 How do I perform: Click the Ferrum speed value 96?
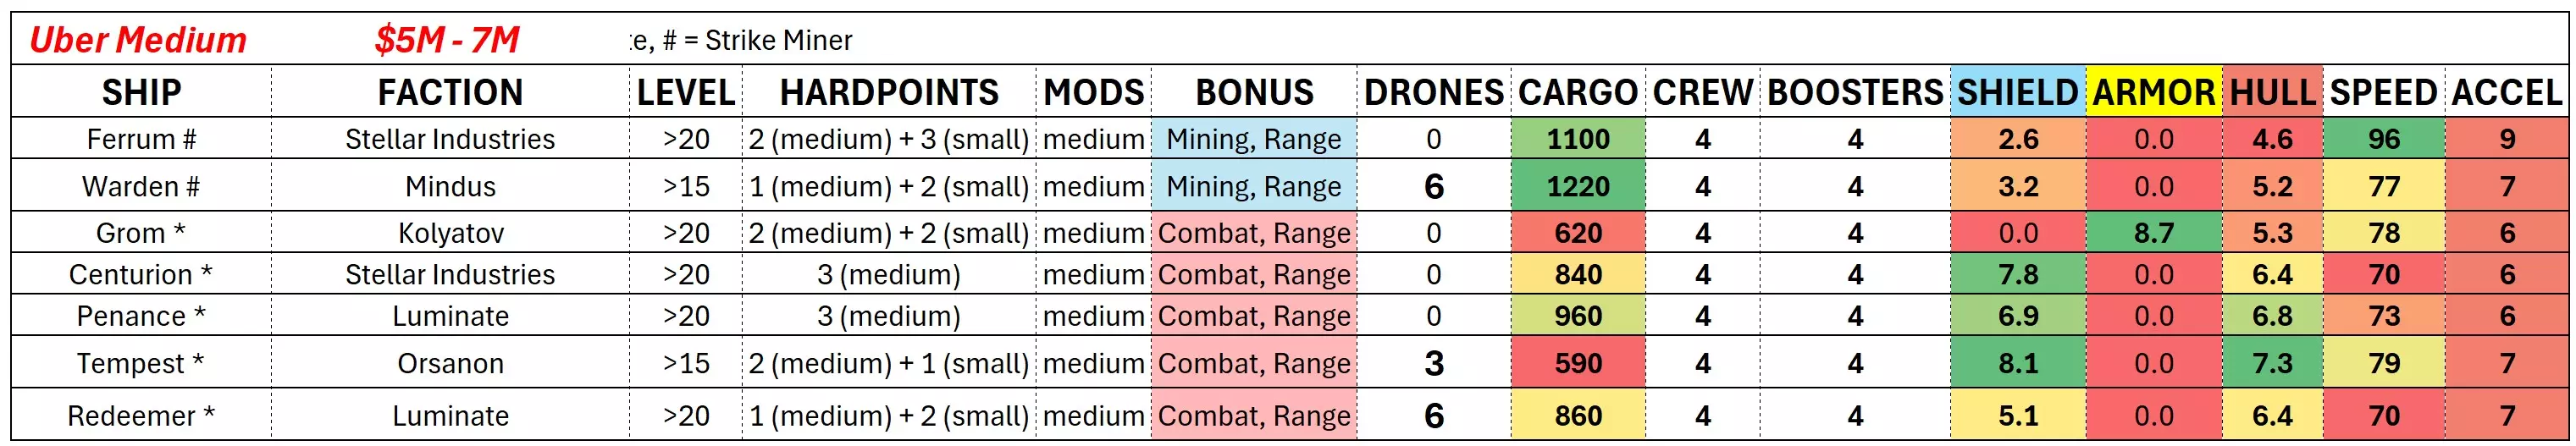pos(2383,139)
